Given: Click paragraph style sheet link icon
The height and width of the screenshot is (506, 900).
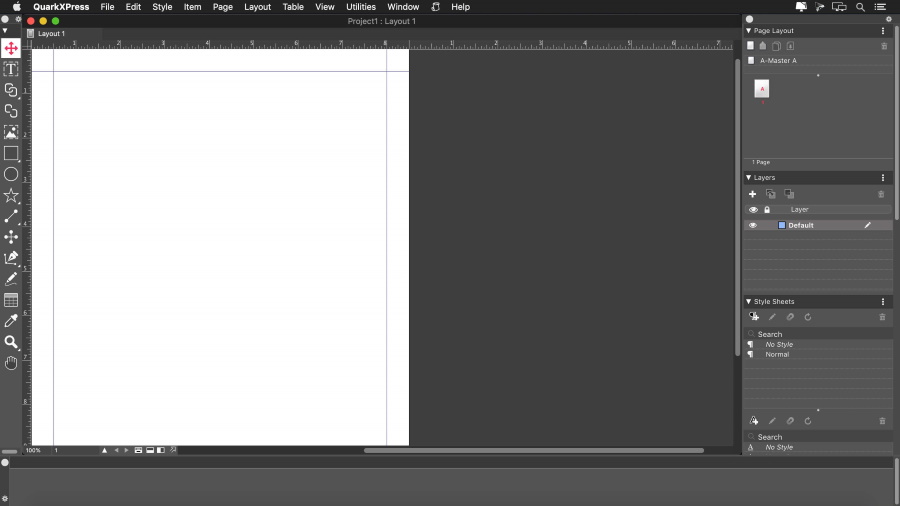Looking at the screenshot, I should pos(790,317).
